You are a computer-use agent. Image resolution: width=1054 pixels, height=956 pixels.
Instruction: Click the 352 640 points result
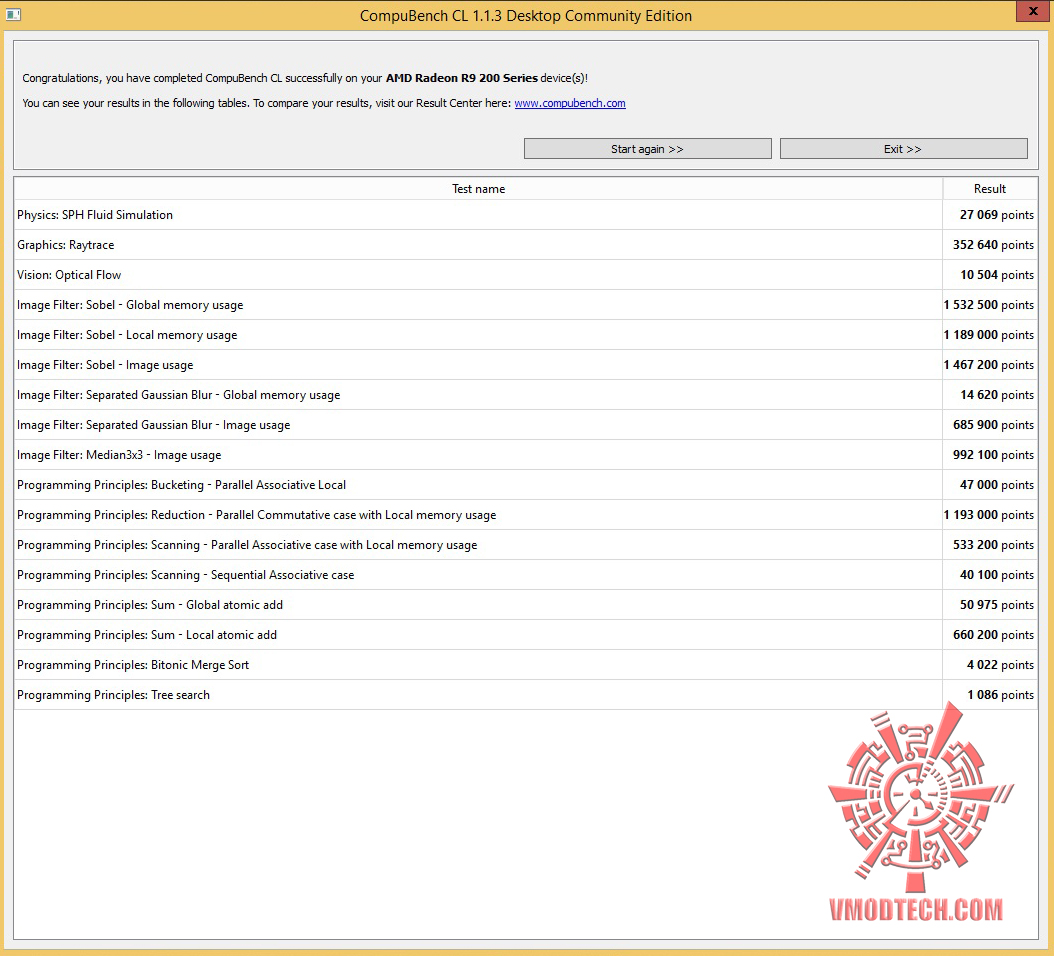[993, 245]
